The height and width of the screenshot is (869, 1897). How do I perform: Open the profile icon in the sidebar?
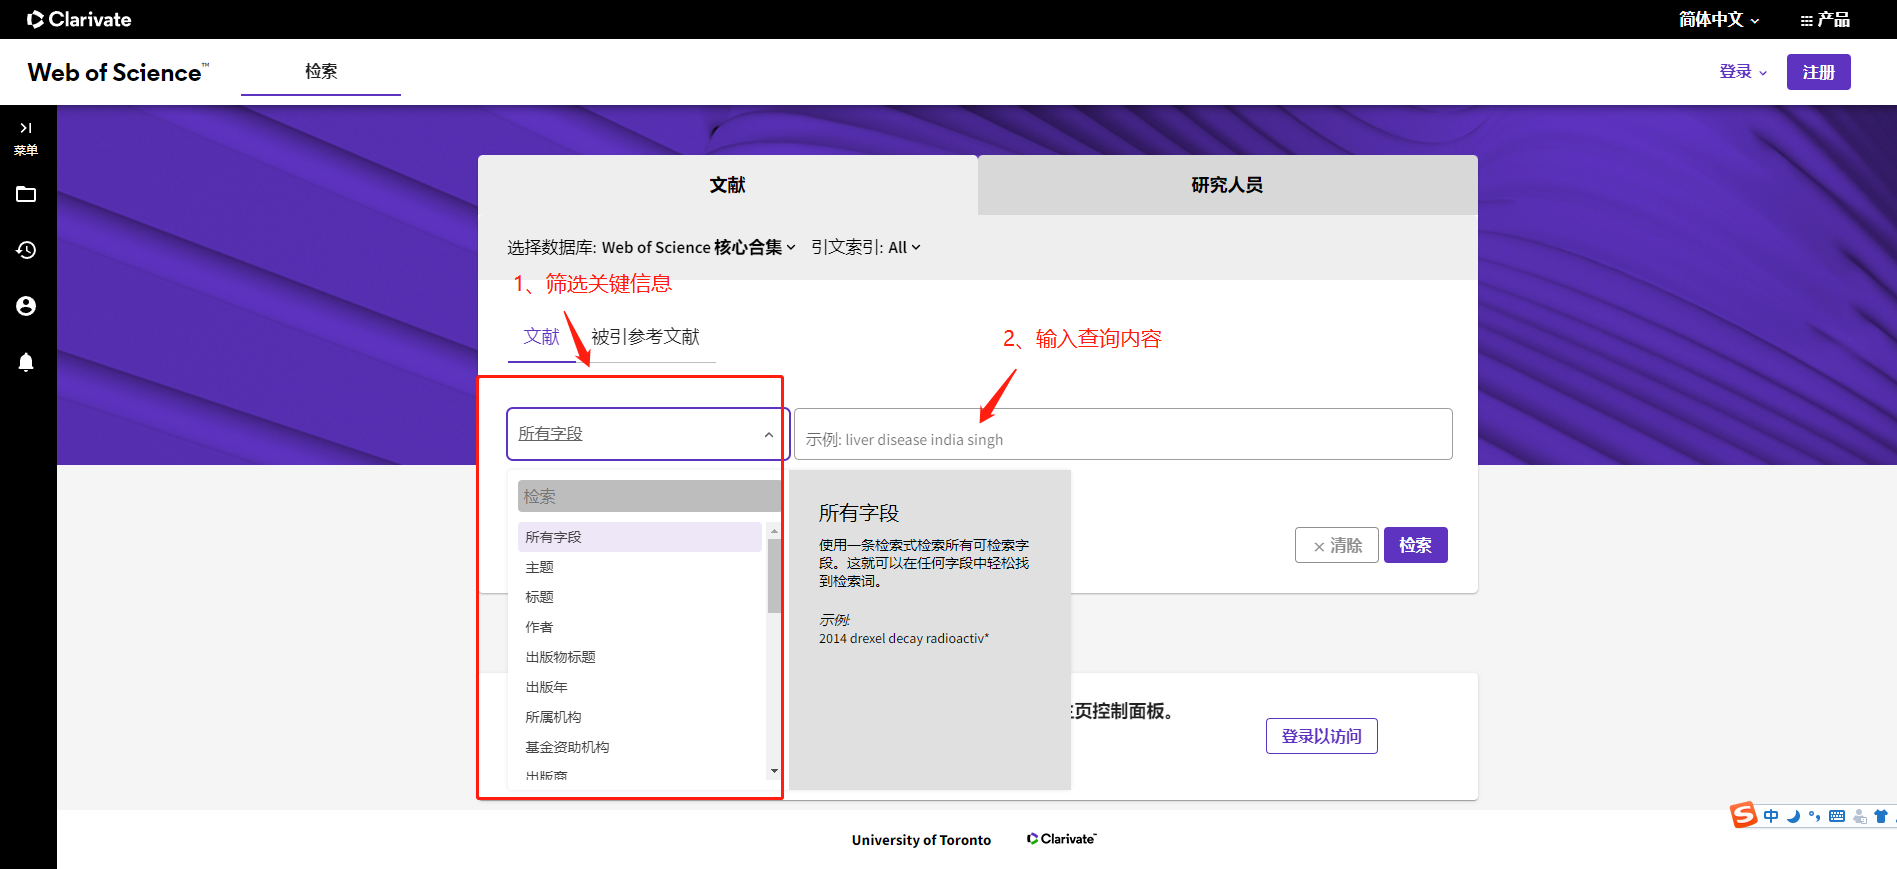pyautogui.click(x=26, y=306)
